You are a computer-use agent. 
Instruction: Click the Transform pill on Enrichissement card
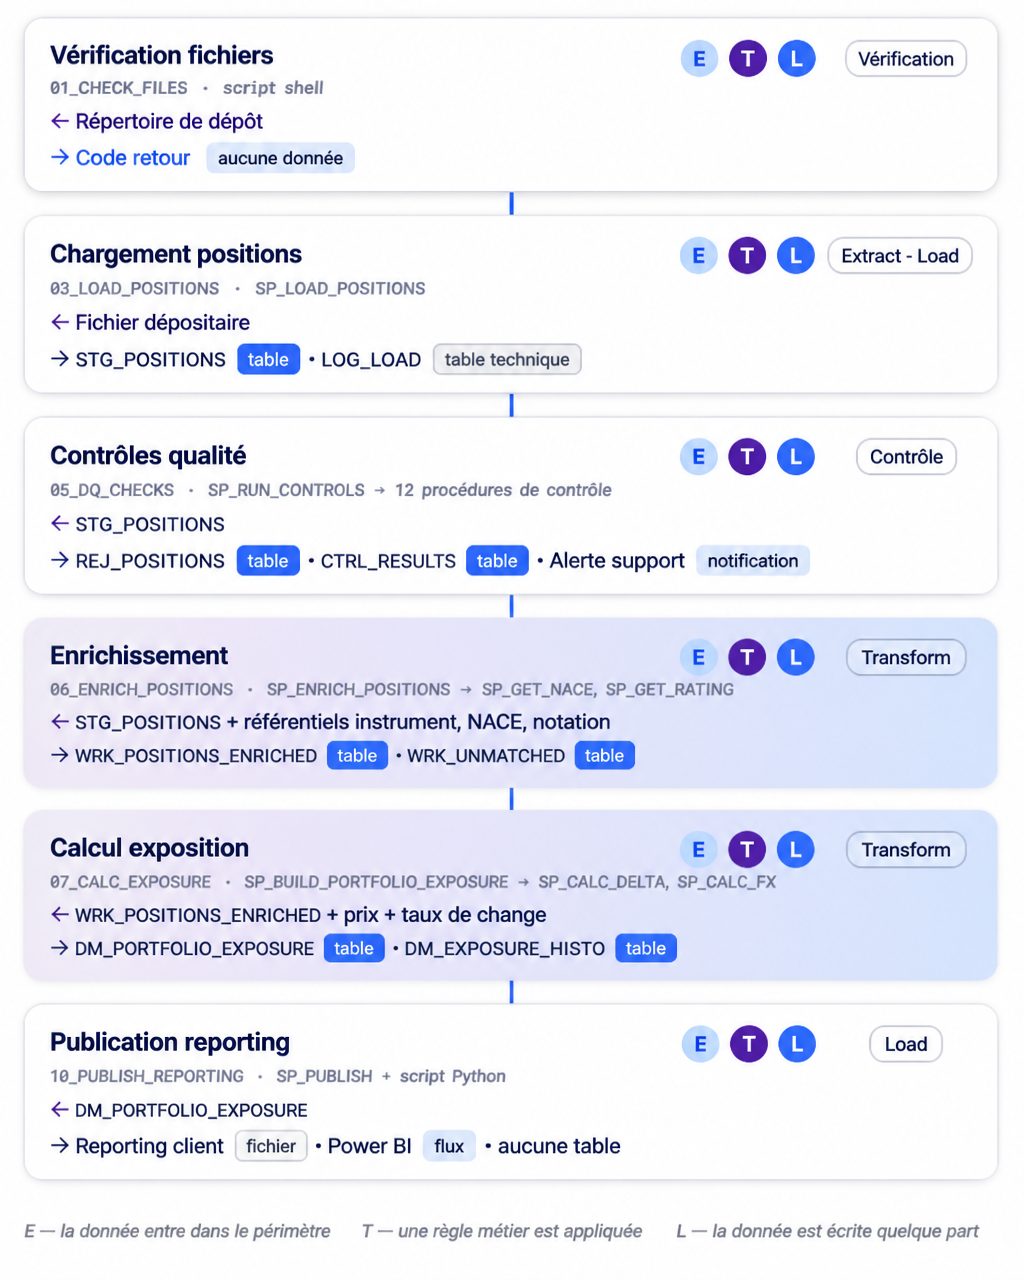click(x=906, y=657)
